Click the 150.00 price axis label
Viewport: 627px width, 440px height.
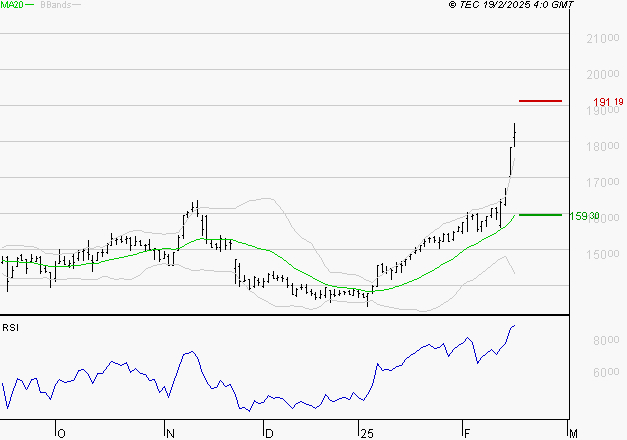pos(603,254)
